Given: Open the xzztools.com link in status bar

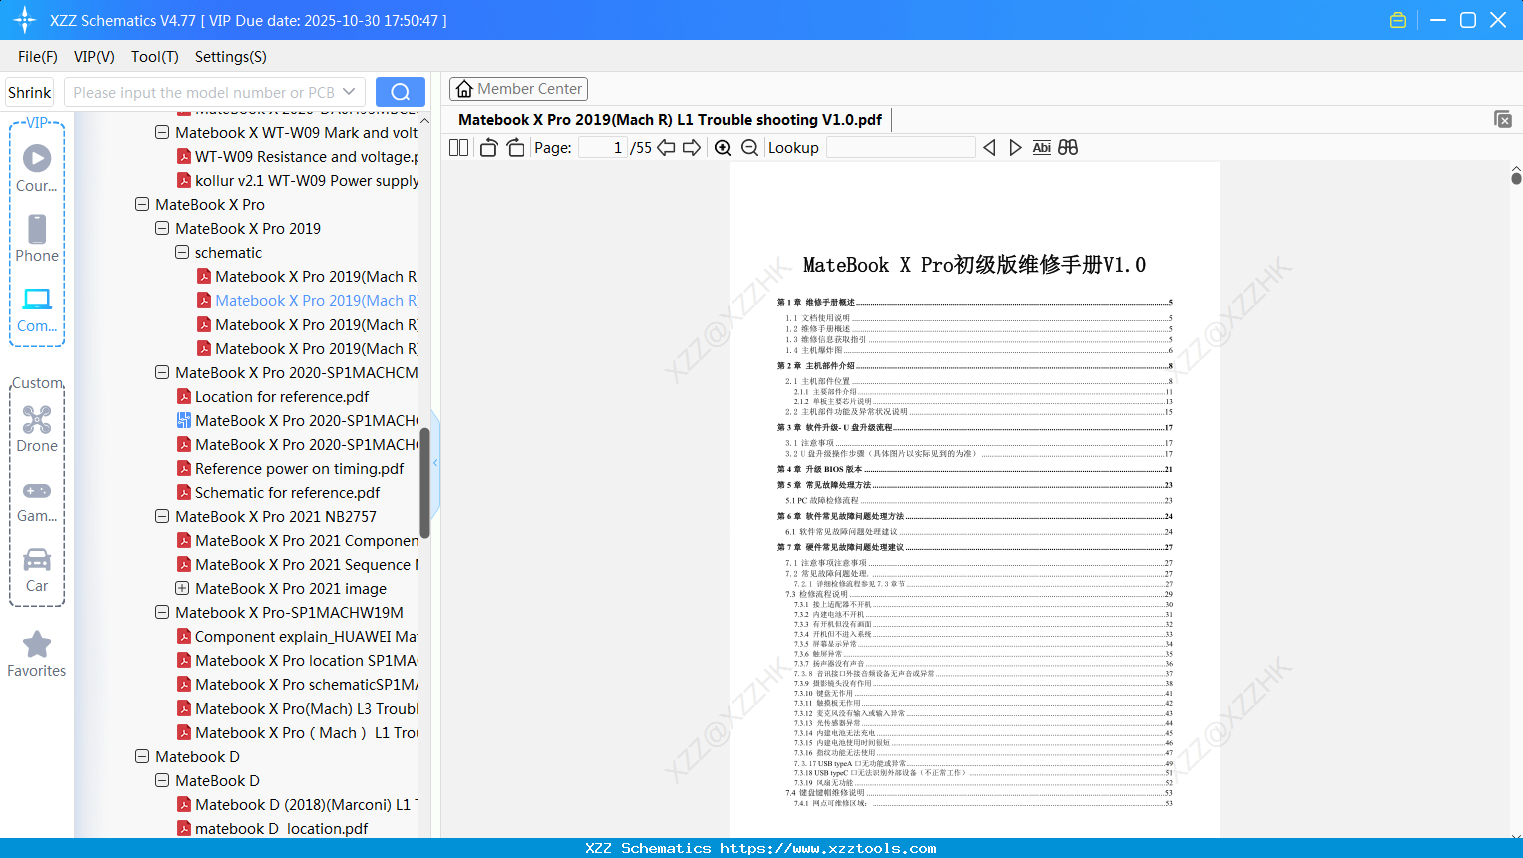Looking at the screenshot, I should (x=828, y=849).
